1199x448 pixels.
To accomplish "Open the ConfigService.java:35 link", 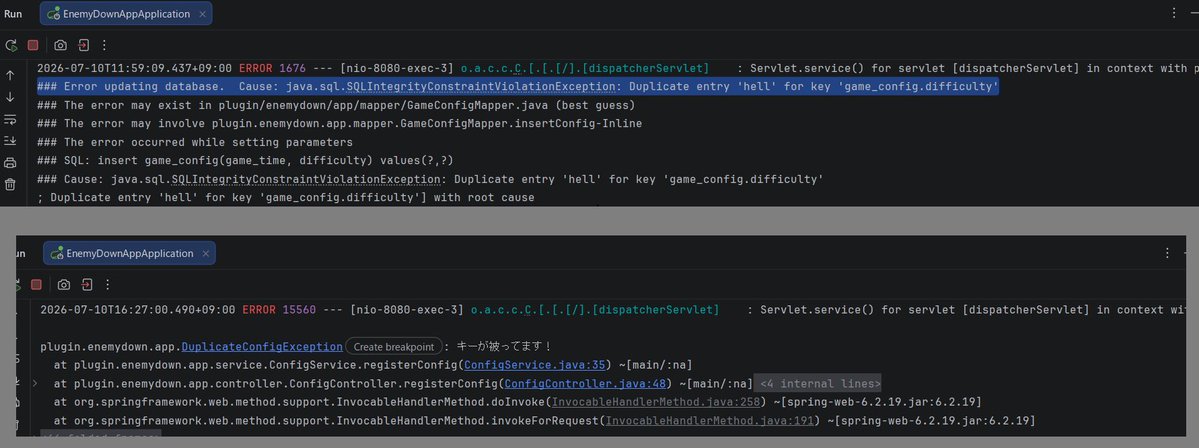I will 535,365.
